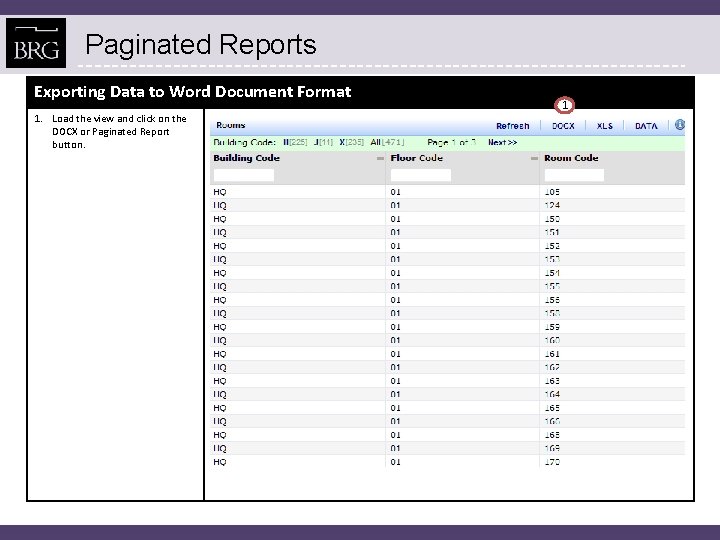Export report with DOCX button

click(563, 126)
